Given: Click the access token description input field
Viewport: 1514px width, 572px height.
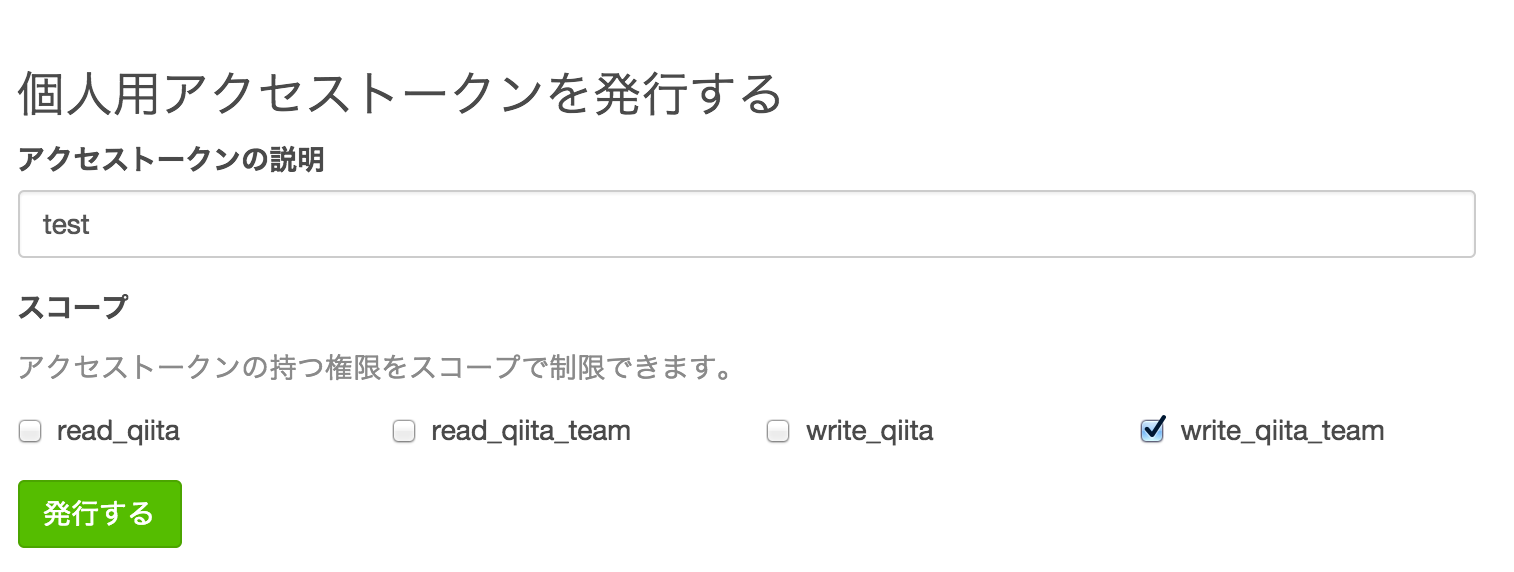Looking at the screenshot, I should [746, 224].
